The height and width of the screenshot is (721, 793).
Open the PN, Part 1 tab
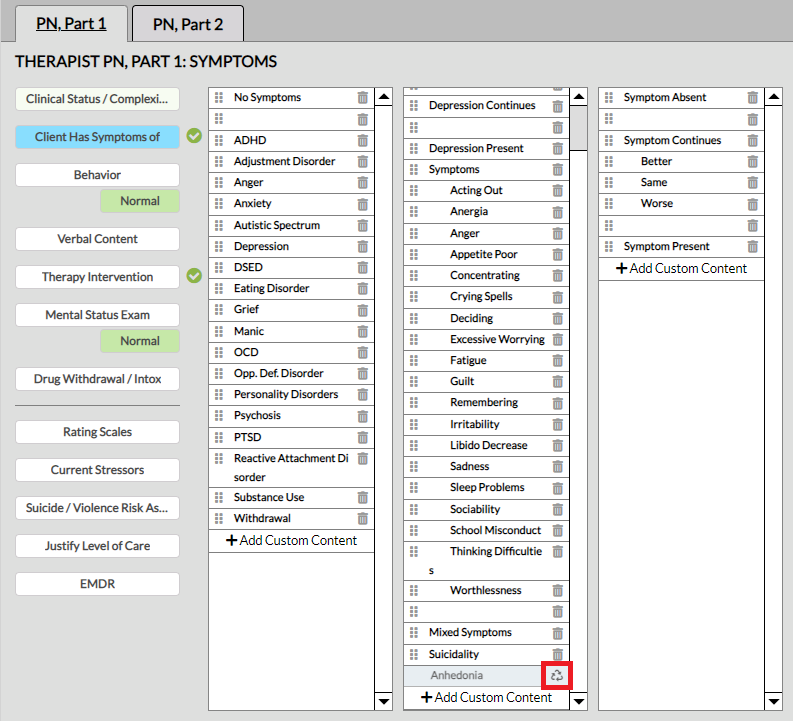pos(70,23)
